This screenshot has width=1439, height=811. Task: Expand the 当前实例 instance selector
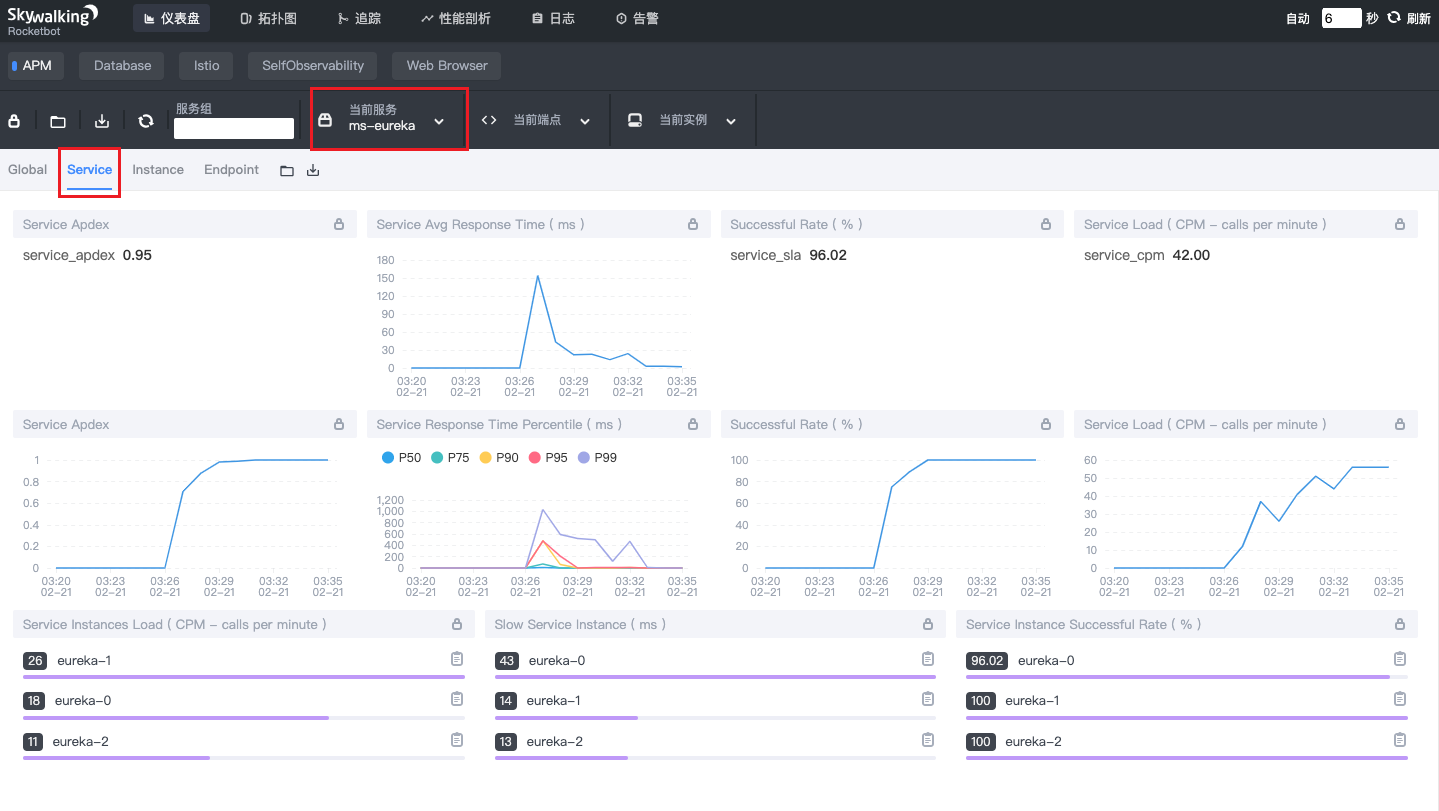point(682,120)
